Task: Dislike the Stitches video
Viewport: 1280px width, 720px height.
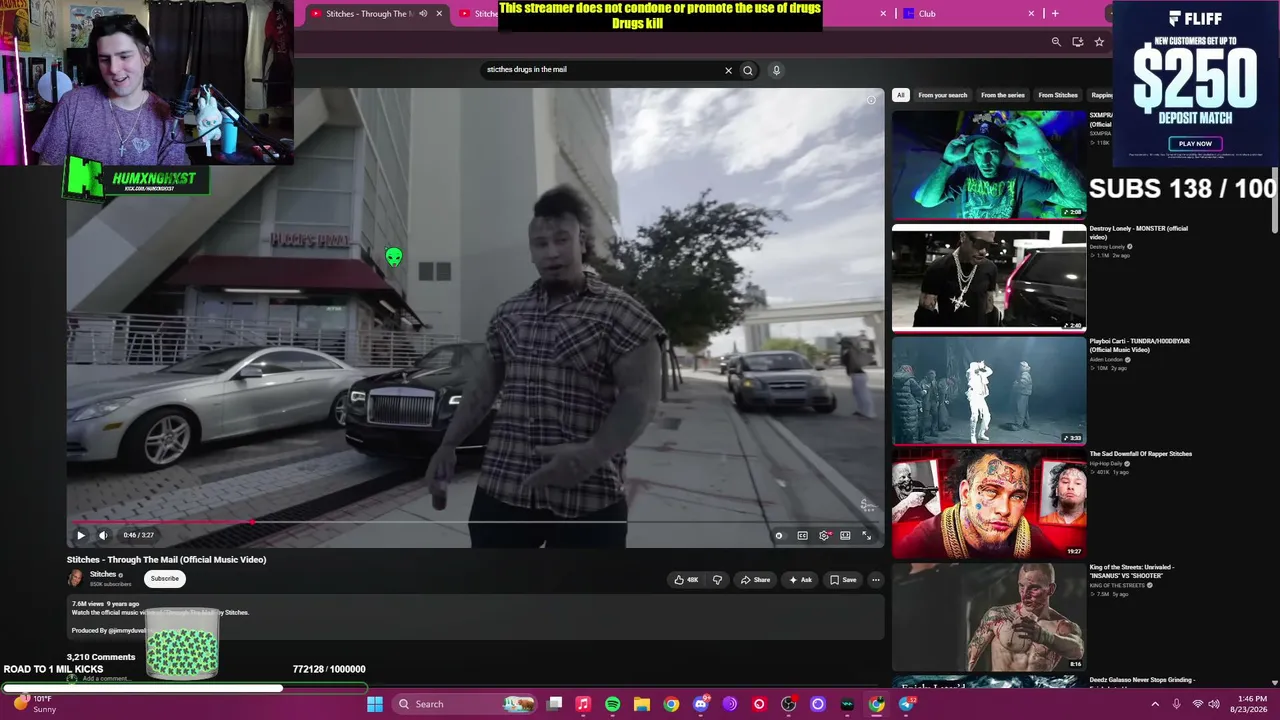Action: pos(717,580)
